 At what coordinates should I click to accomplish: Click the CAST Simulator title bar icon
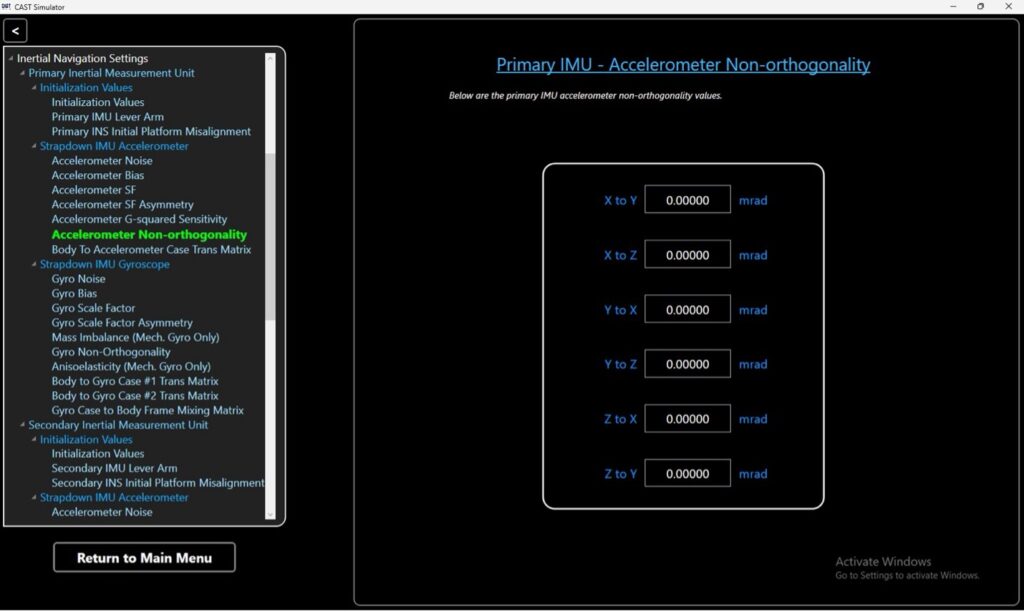[x=7, y=6]
